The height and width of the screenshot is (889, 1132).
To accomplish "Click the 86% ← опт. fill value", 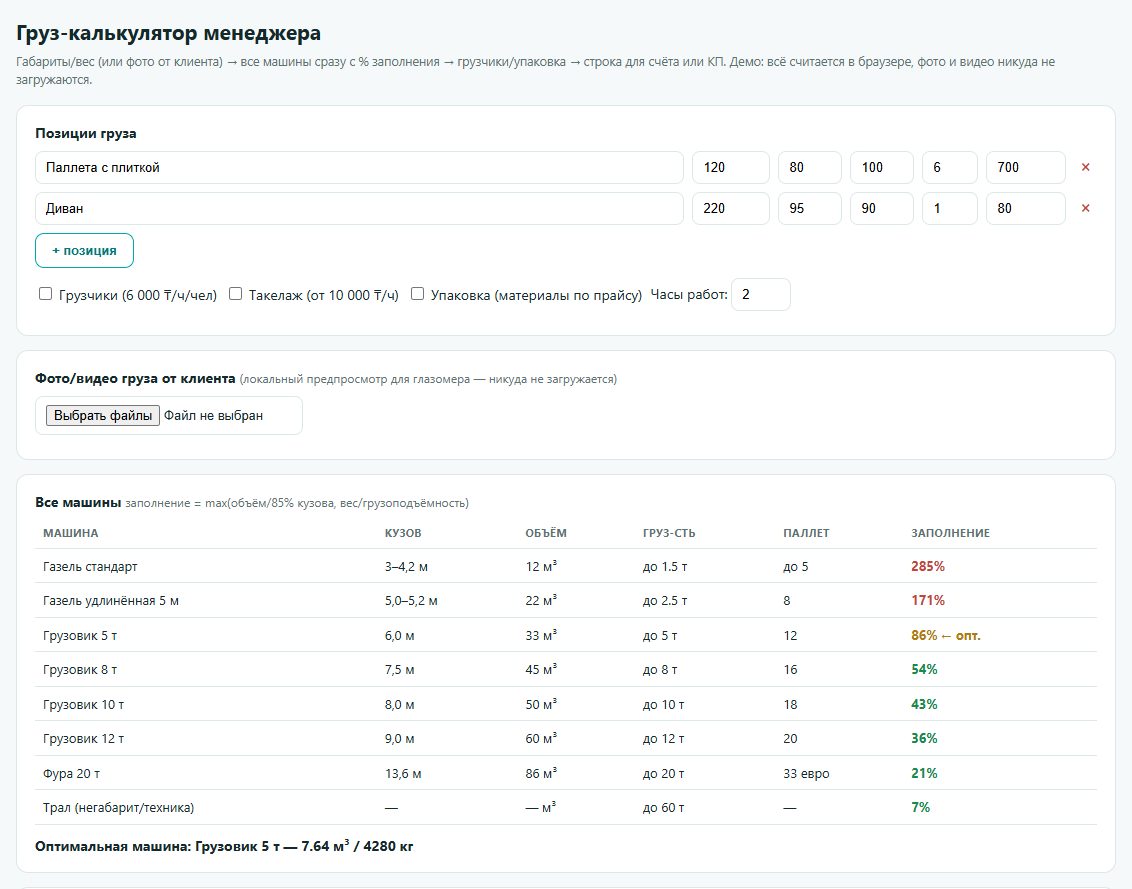I will click(946, 636).
